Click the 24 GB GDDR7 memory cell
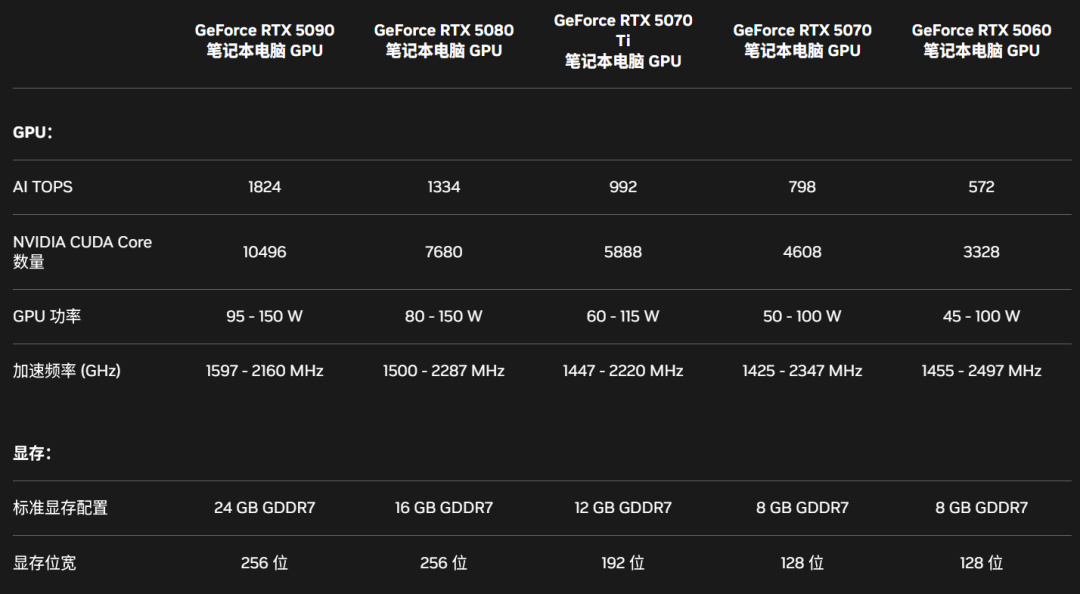 [x=264, y=508]
